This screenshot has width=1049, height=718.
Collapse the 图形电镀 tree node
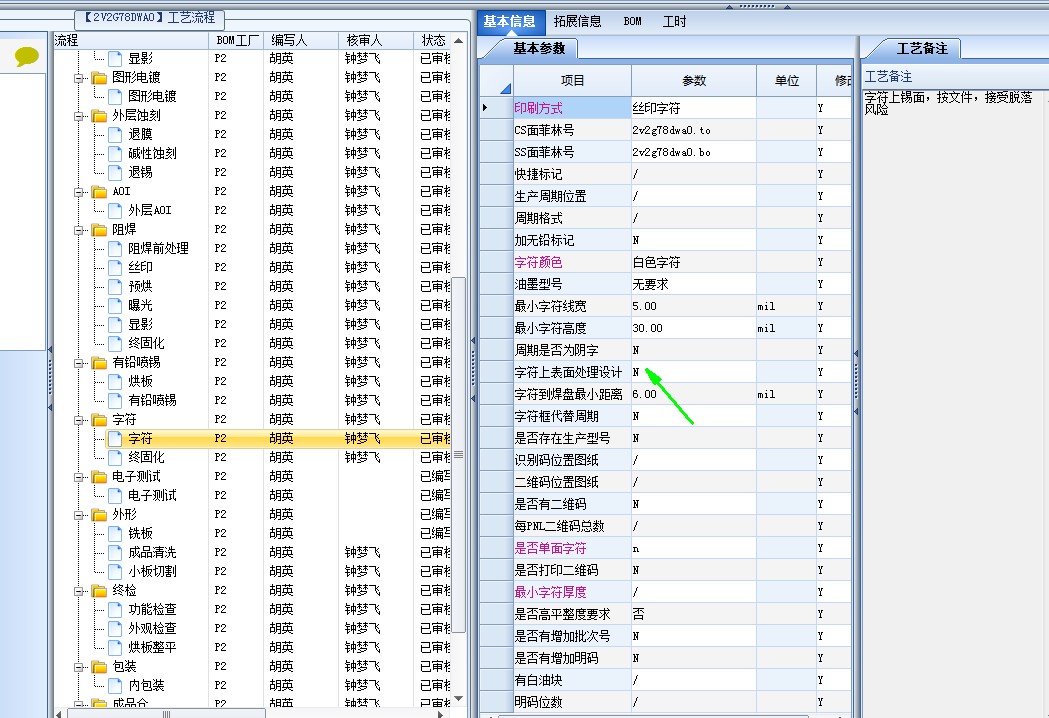pyautogui.click(x=79, y=78)
